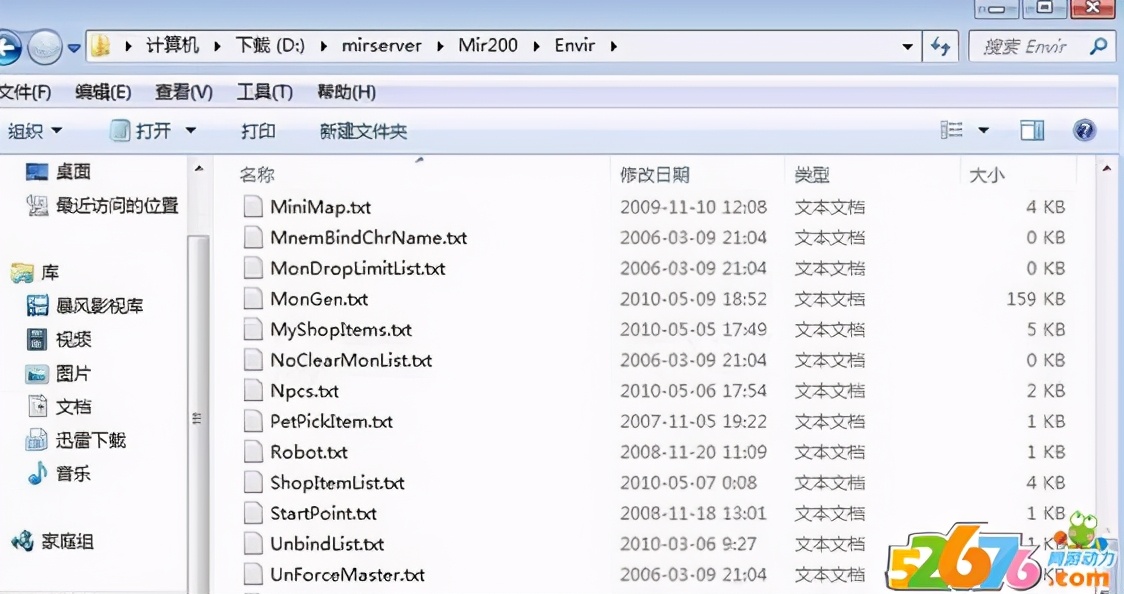Click 新建文件夹 to create a folder
Image resolution: width=1124 pixels, height=594 pixels.
coord(363,131)
